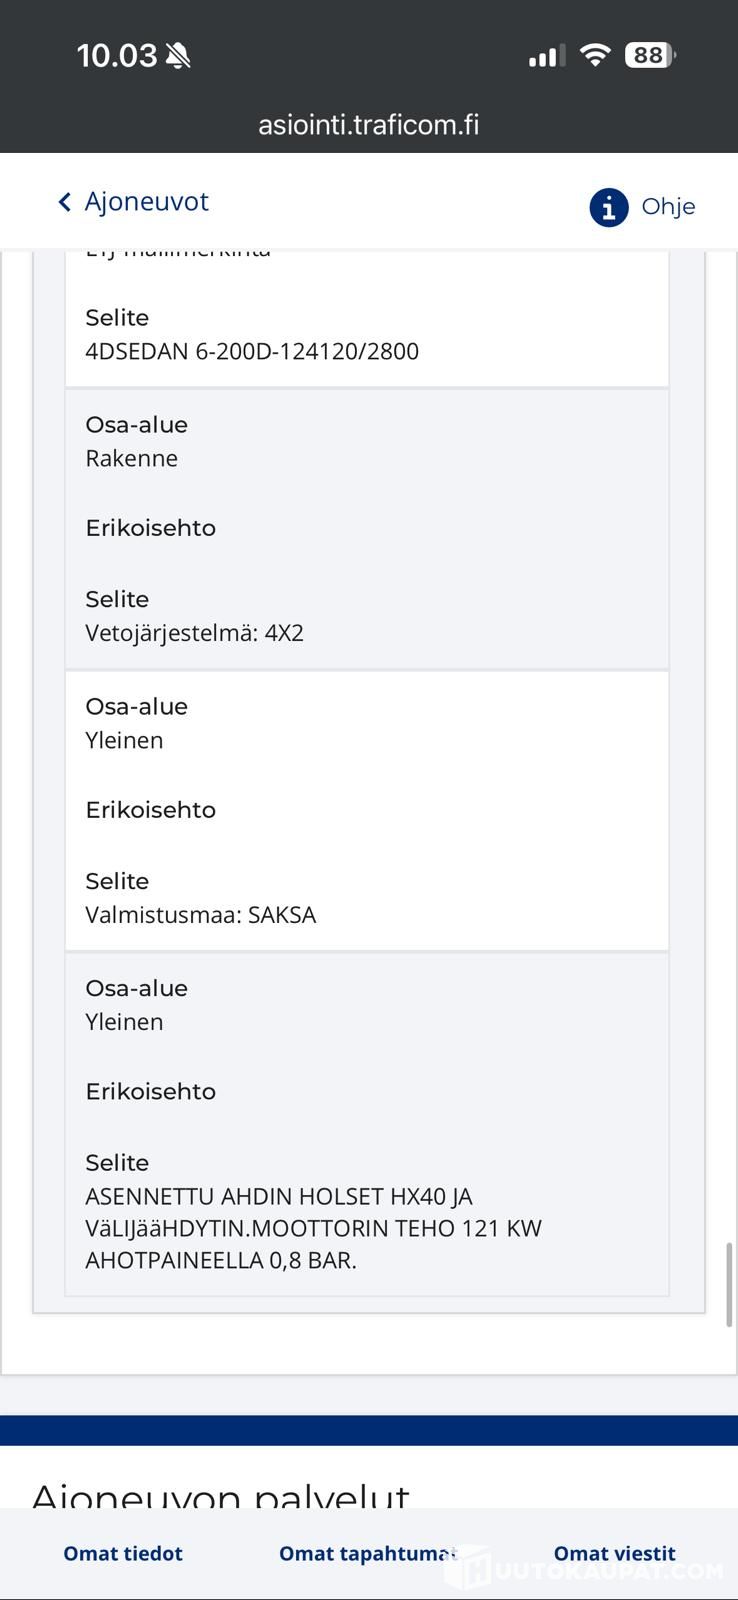This screenshot has width=738, height=1600.
Task: Tap the battery indicator showing 88
Action: (650, 55)
